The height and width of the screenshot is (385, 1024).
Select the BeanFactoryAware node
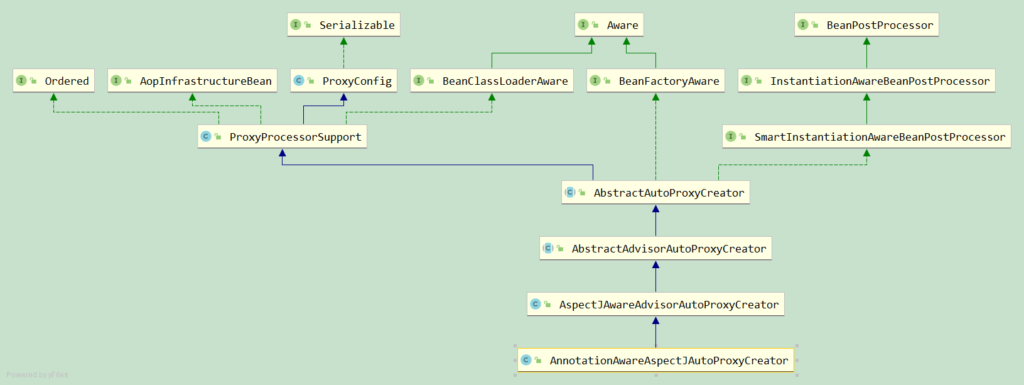(x=656, y=82)
